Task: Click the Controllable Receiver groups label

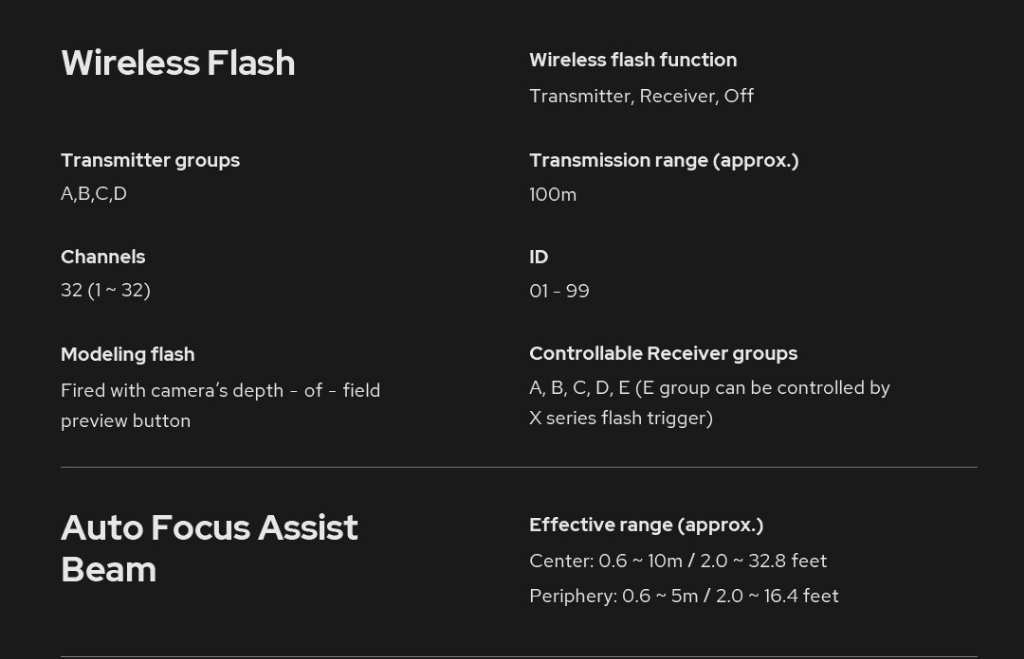Action: (663, 353)
